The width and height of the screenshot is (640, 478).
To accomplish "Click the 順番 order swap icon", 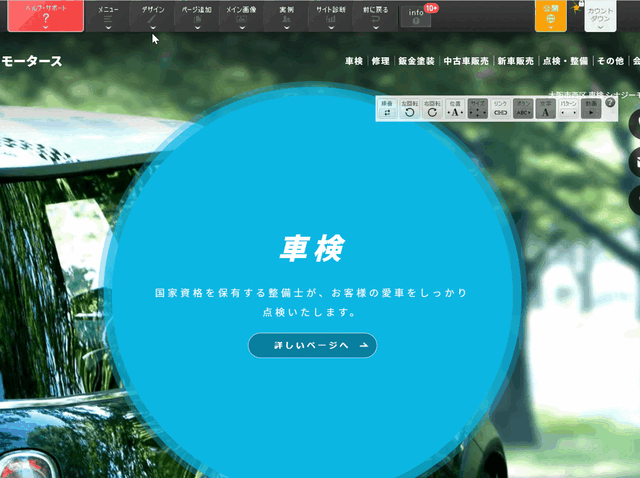I will (387, 109).
